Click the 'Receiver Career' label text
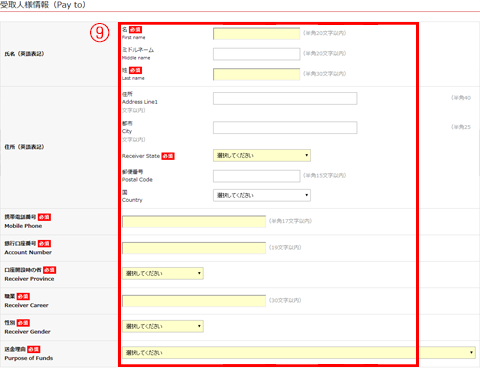 point(26,305)
